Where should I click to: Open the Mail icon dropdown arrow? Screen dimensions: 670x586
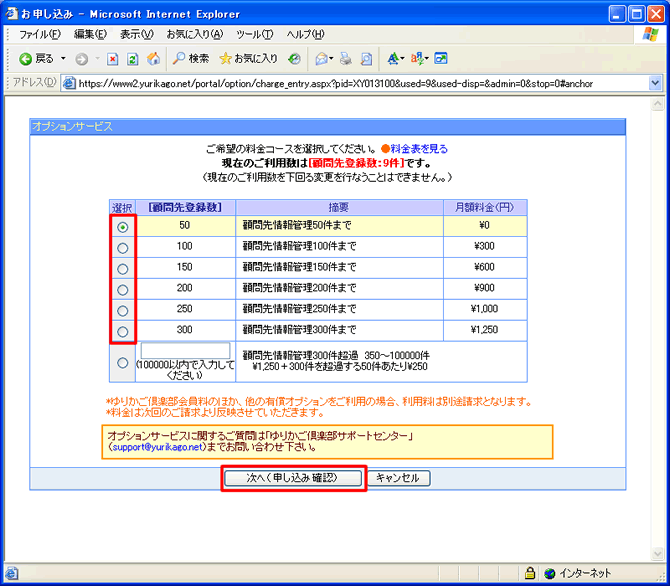(331, 58)
